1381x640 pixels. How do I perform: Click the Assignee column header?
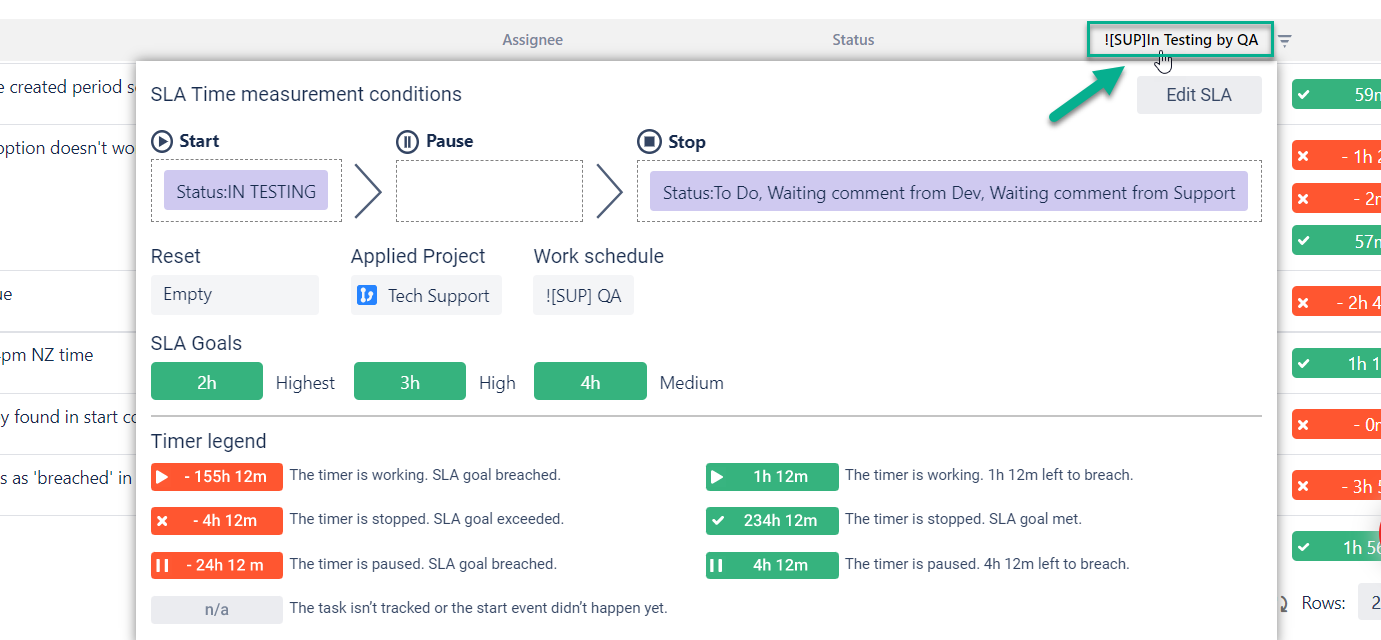point(532,40)
